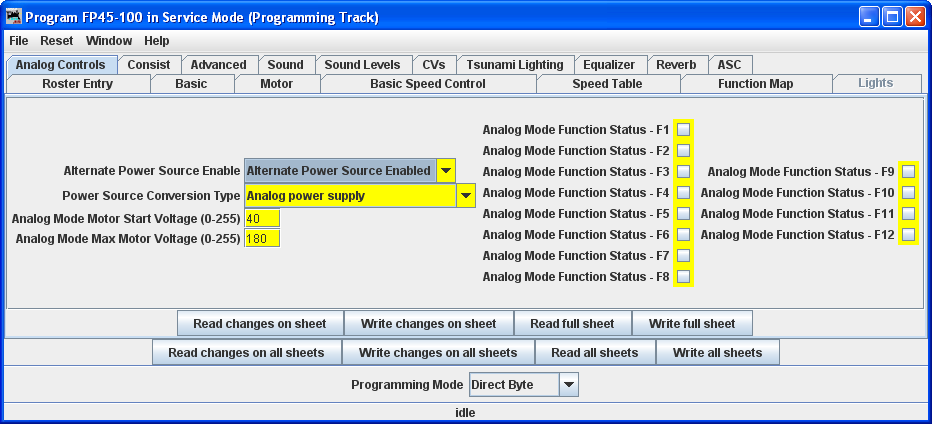The image size is (932, 424).
Task: Open the Function Map tab
Action: coord(755,84)
